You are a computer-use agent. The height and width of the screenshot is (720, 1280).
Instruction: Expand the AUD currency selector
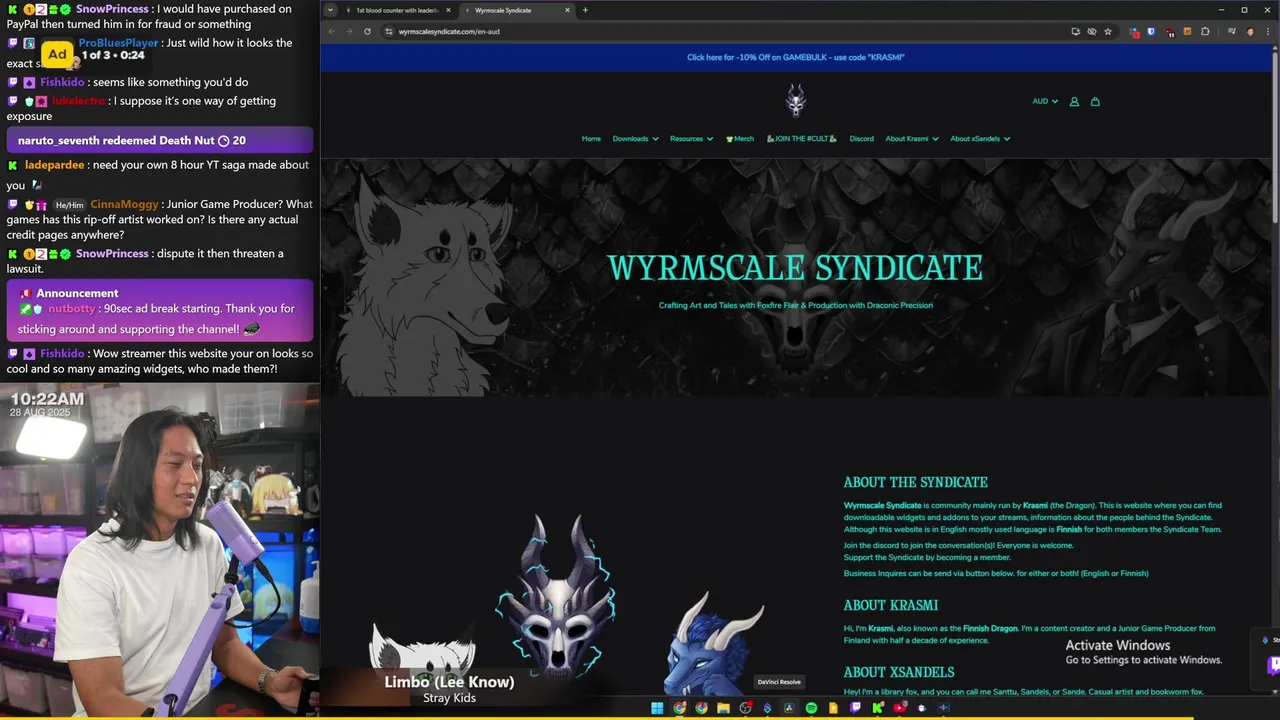1045,101
